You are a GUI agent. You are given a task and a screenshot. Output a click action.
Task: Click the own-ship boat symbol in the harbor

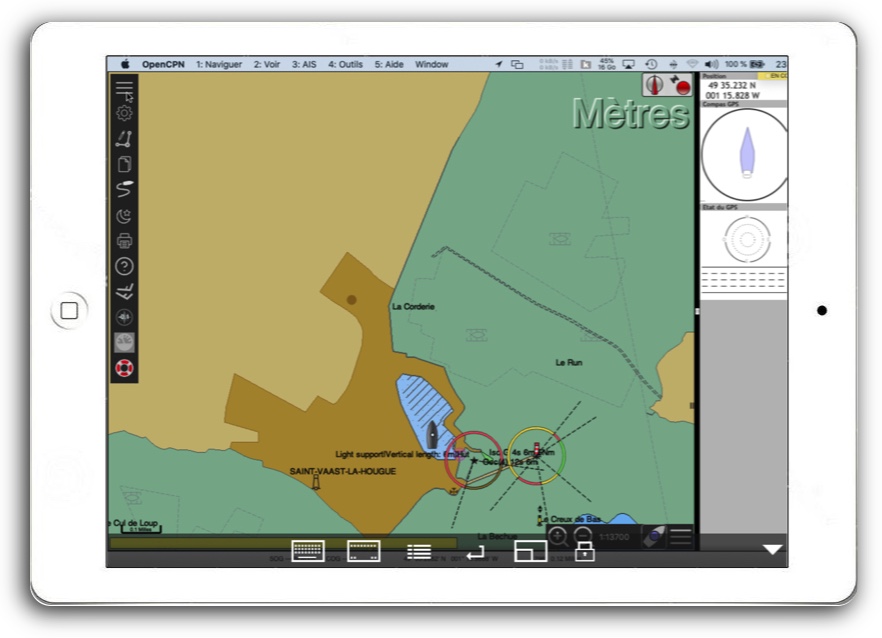pyautogui.click(x=431, y=434)
